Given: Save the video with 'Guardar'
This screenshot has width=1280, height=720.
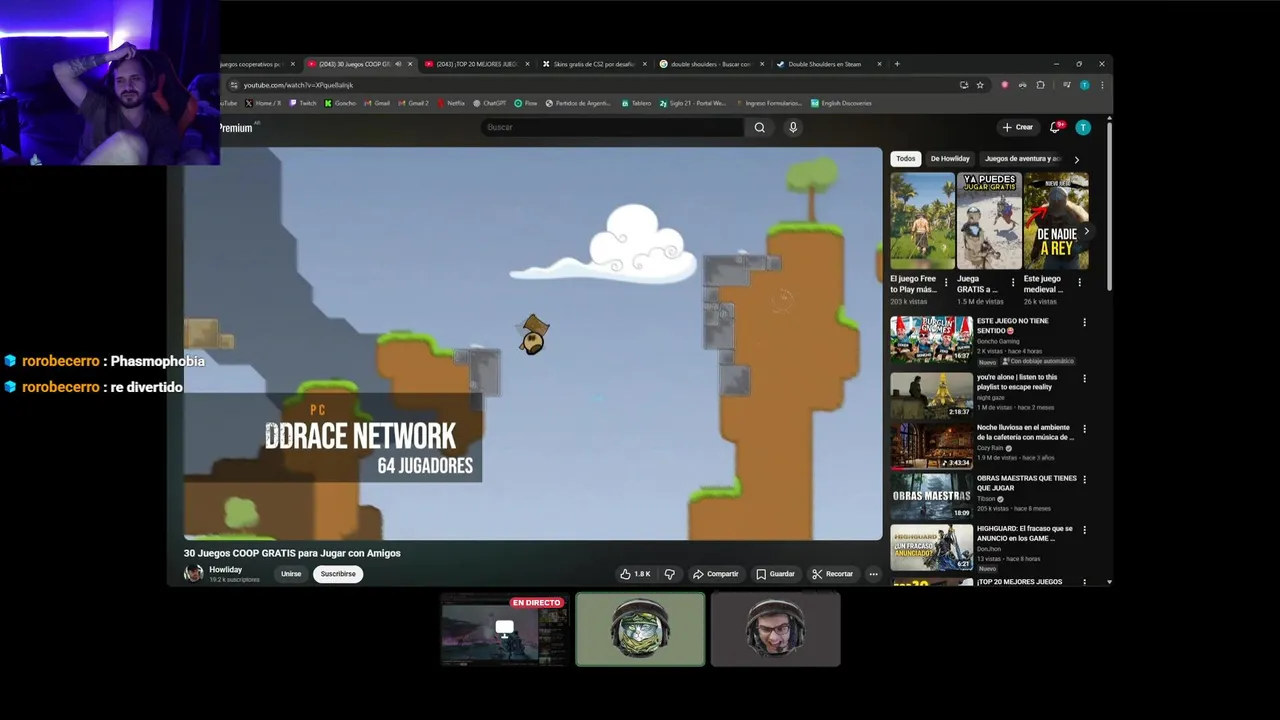Looking at the screenshot, I should point(775,574).
